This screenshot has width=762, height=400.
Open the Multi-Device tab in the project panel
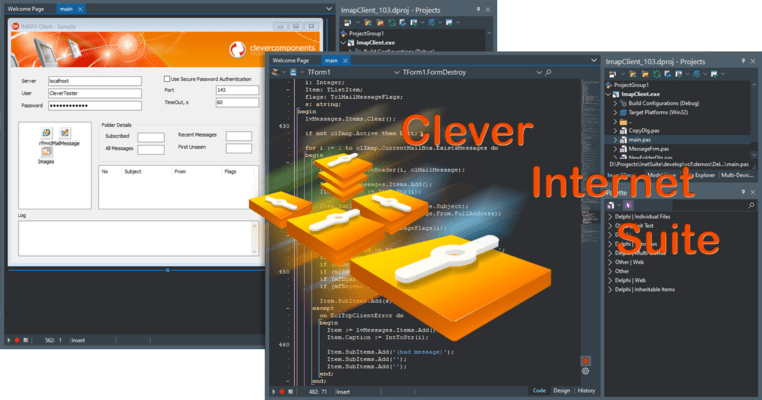click(741, 174)
